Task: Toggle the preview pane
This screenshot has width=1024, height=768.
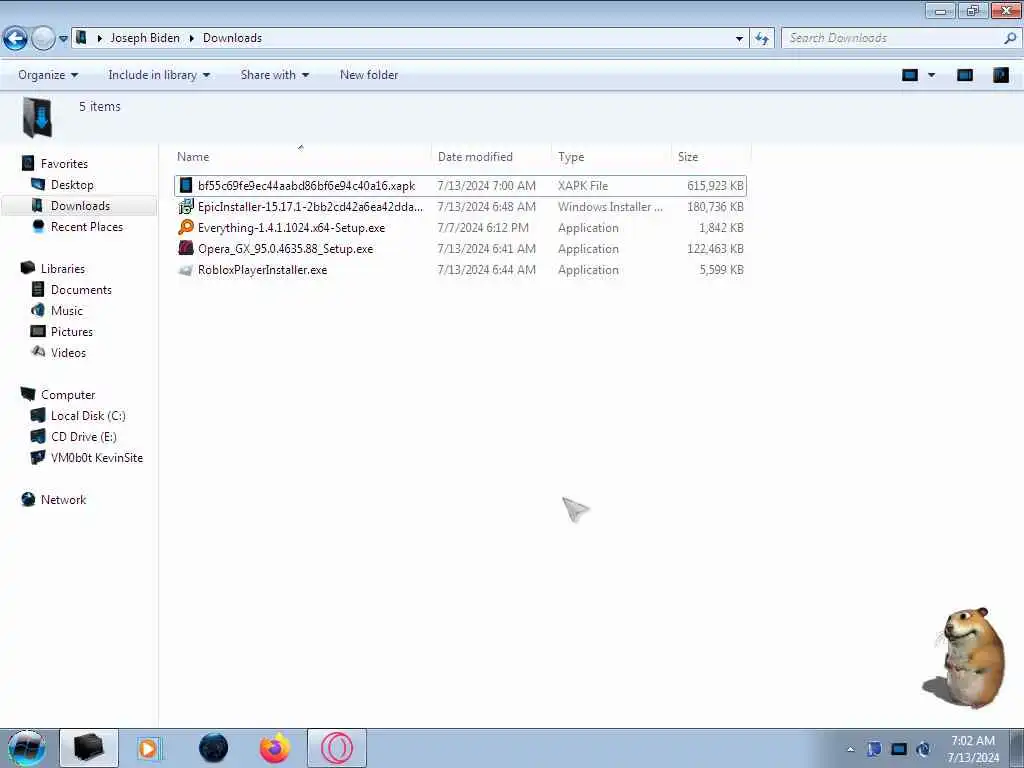Action: (965, 75)
